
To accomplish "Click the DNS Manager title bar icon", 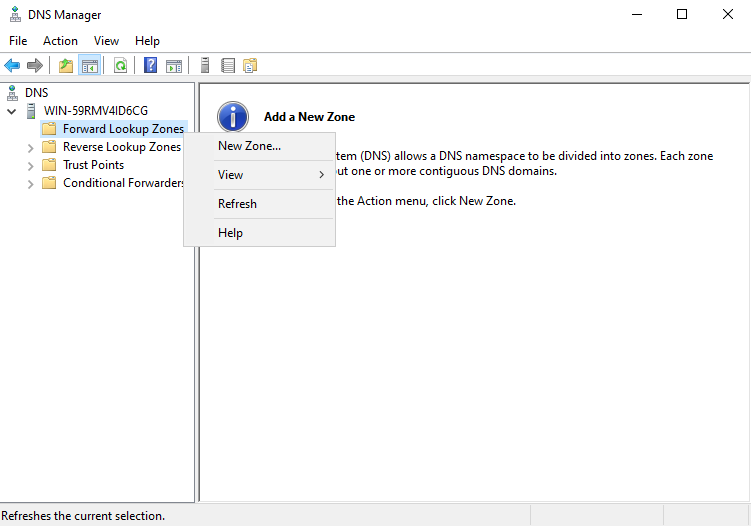I will pyautogui.click(x=15, y=14).
